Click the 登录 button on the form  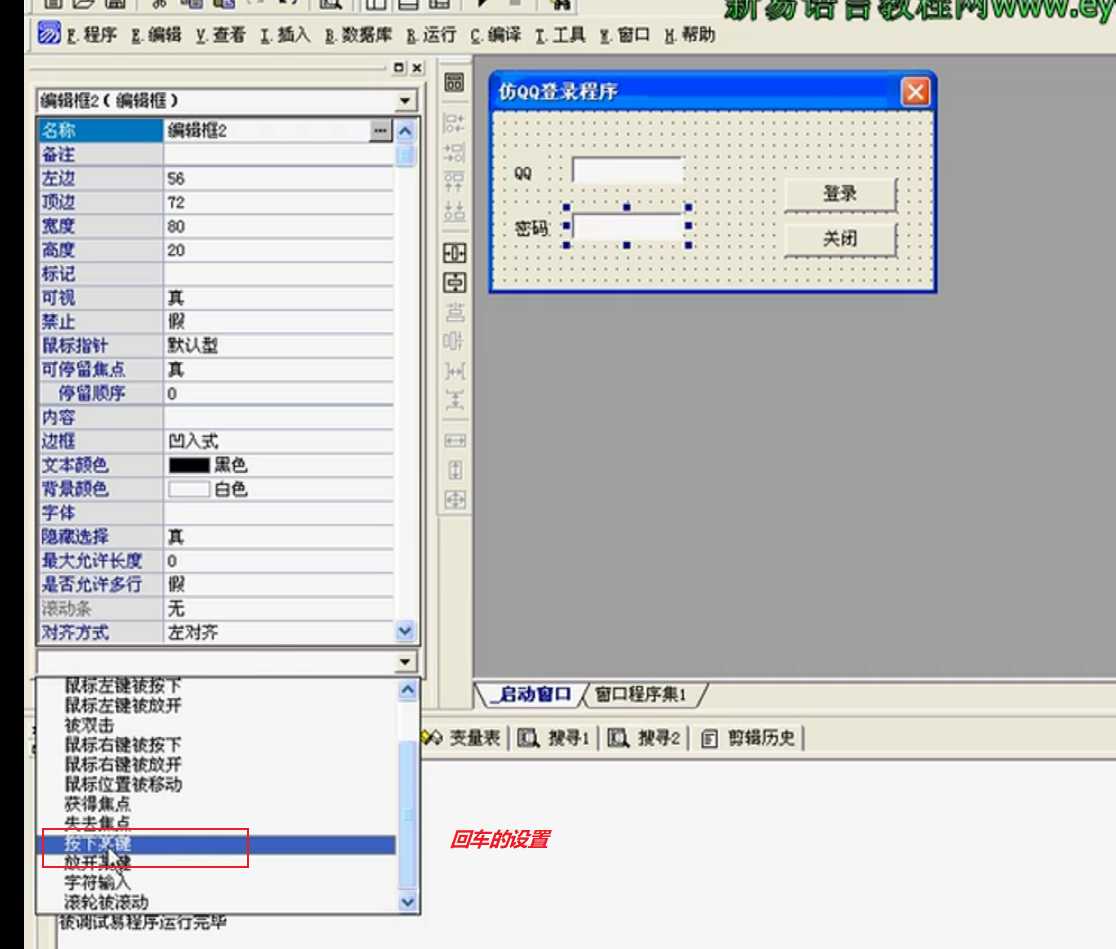click(840, 194)
